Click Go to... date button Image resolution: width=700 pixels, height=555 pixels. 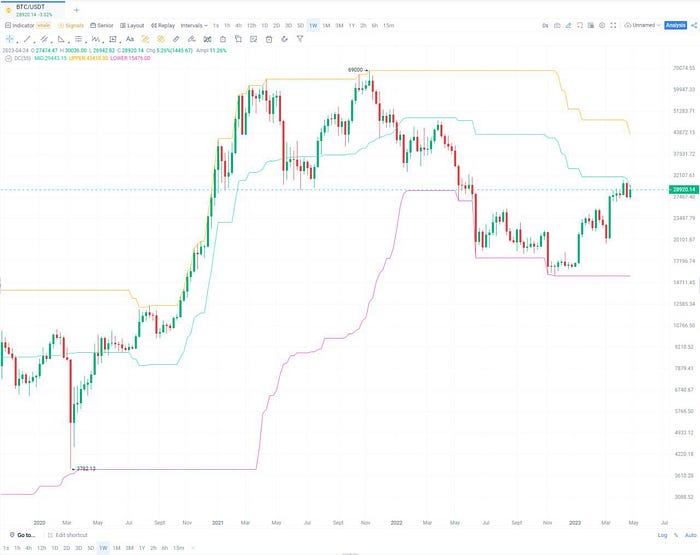click(22, 535)
